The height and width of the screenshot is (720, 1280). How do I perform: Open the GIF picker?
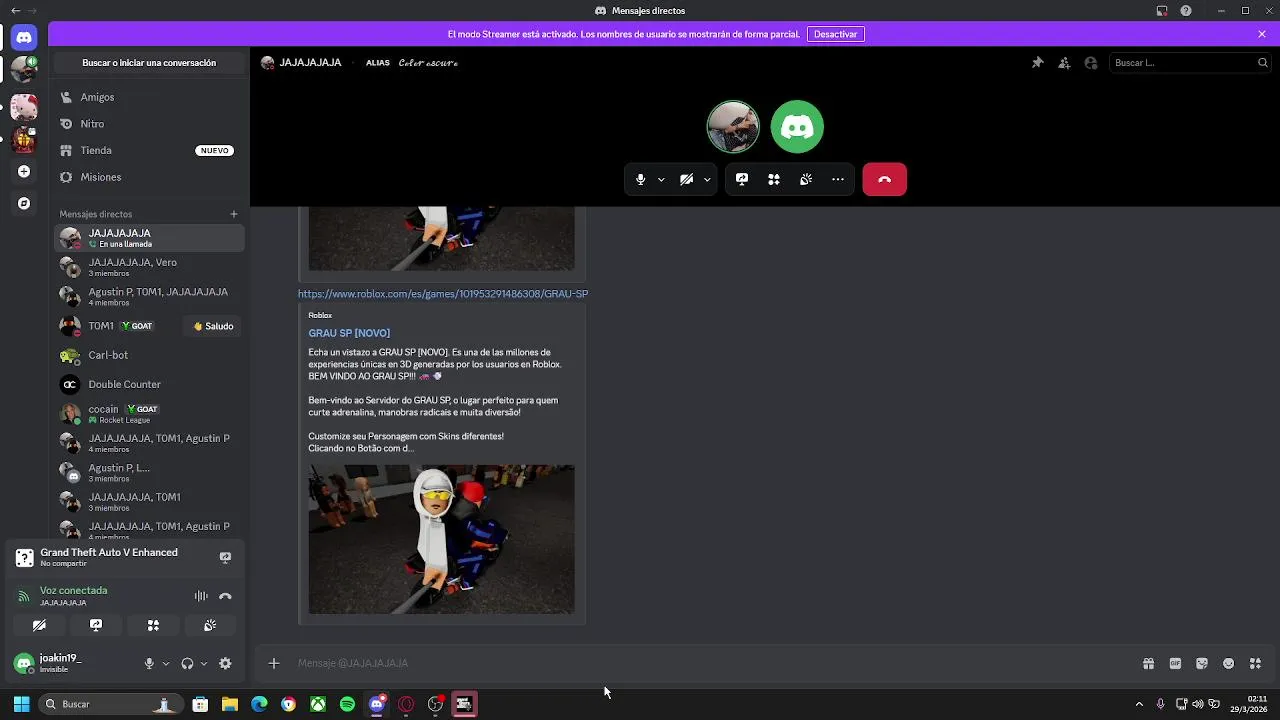coord(1175,663)
